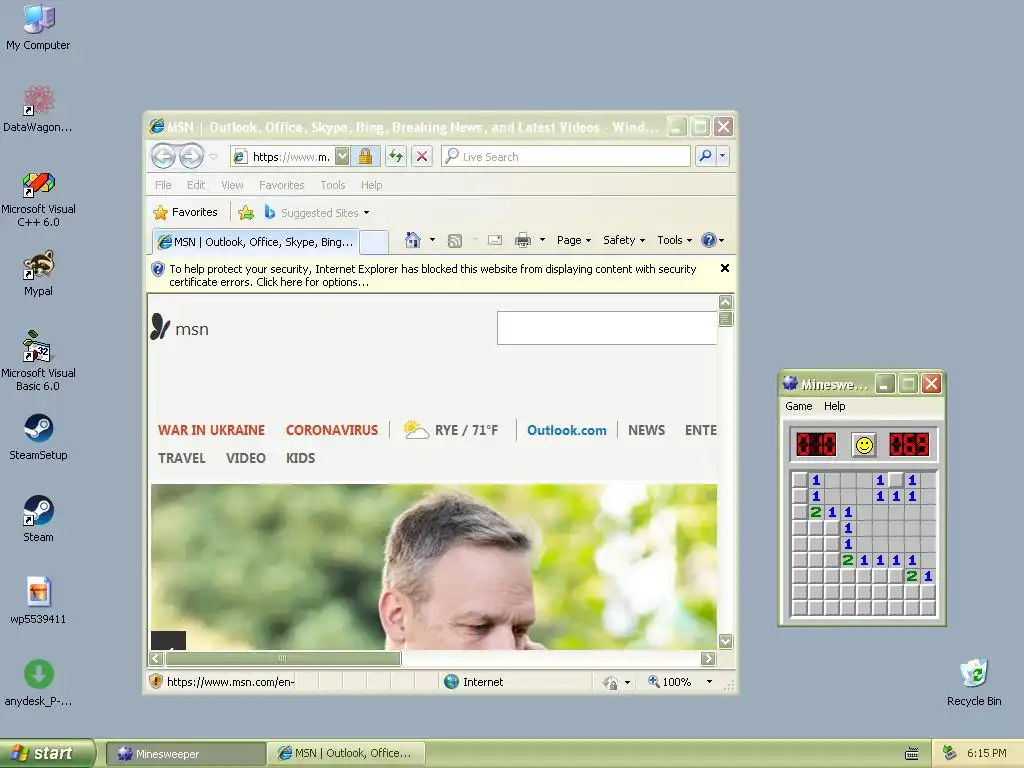Open the Tools command bar dropdown

674,240
